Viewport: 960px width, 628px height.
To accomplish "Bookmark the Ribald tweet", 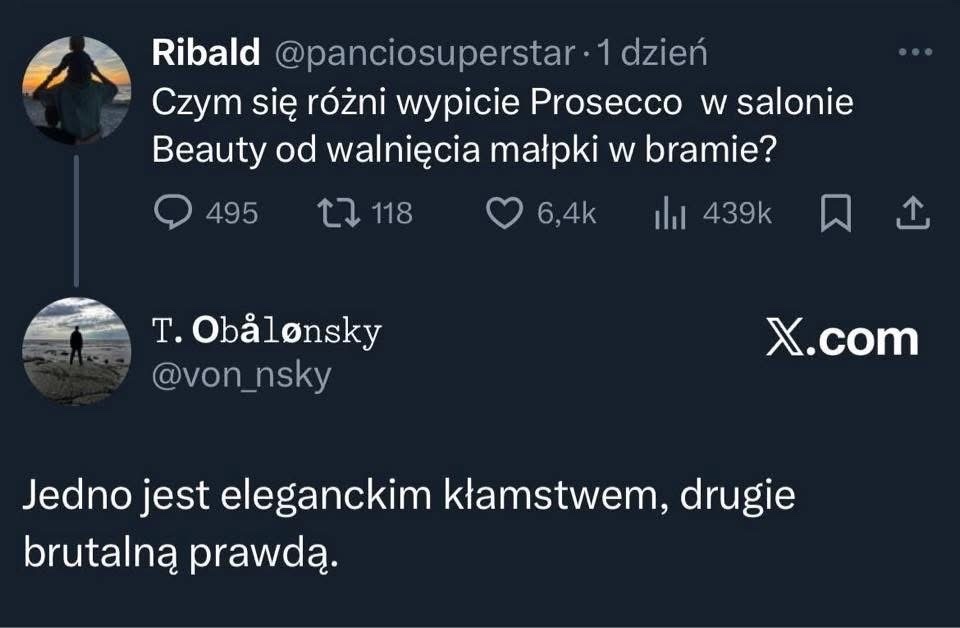I will pyautogui.click(x=834, y=213).
